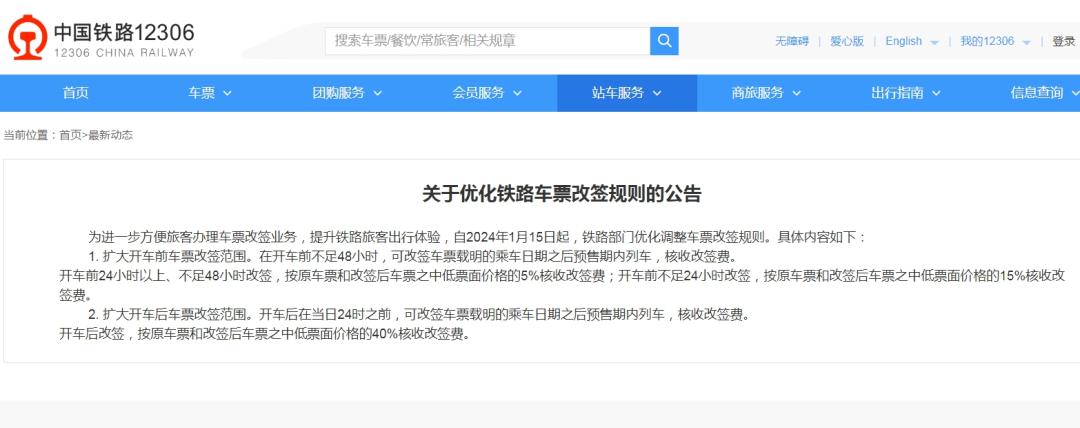This screenshot has width=1080, height=428.
Task: Switch to 爱心版 senior-friendly version
Action: 846,41
